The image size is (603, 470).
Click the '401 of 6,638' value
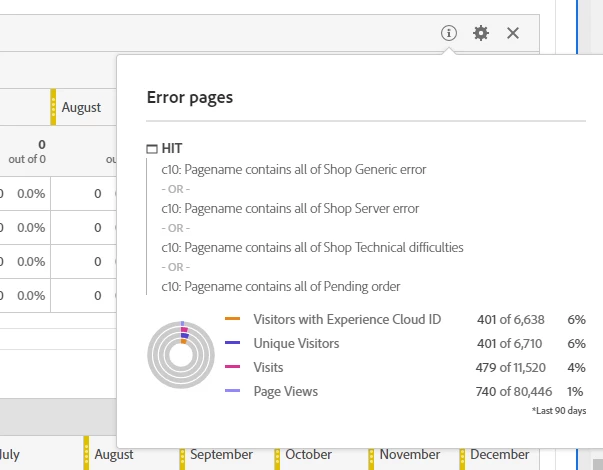click(x=511, y=320)
